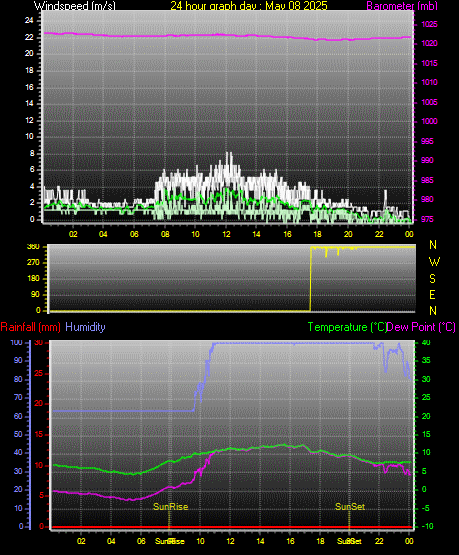Click the S compass direction label

(432, 279)
